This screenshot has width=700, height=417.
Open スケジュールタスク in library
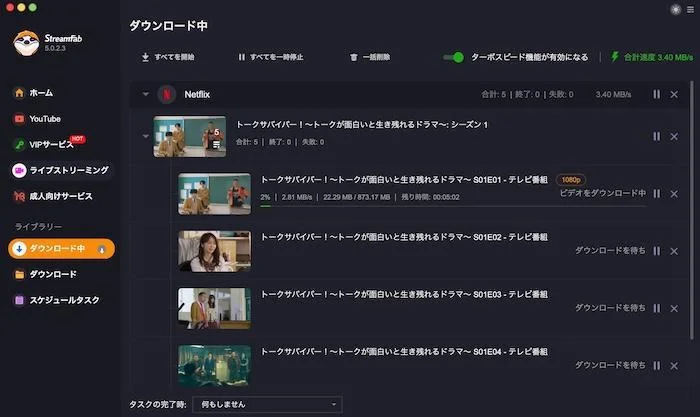pyautogui.click(x=57, y=300)
